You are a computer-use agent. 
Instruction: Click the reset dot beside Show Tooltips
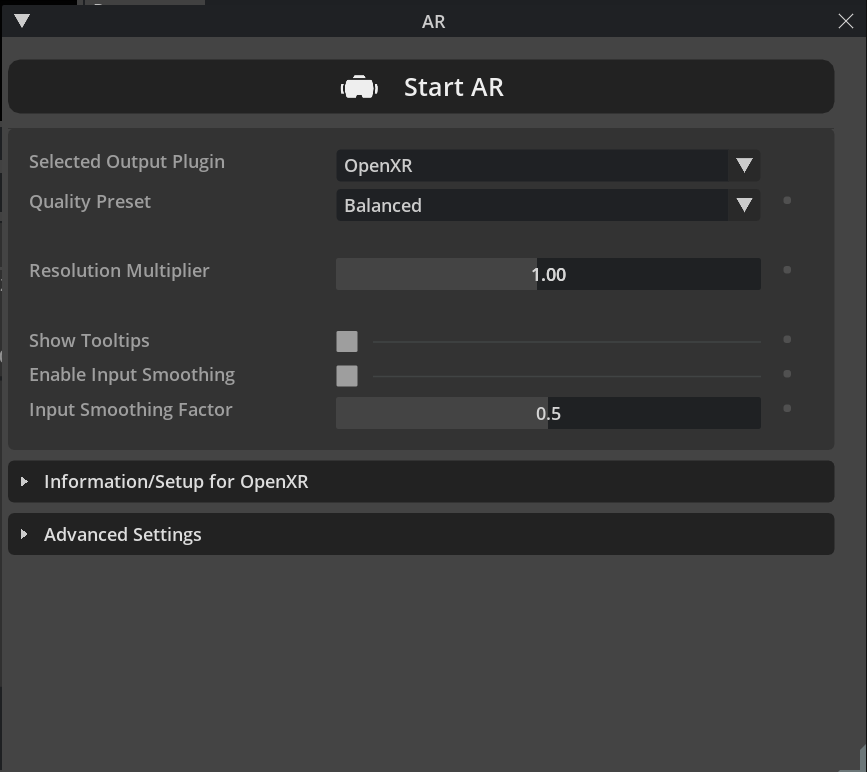[787, 340]
